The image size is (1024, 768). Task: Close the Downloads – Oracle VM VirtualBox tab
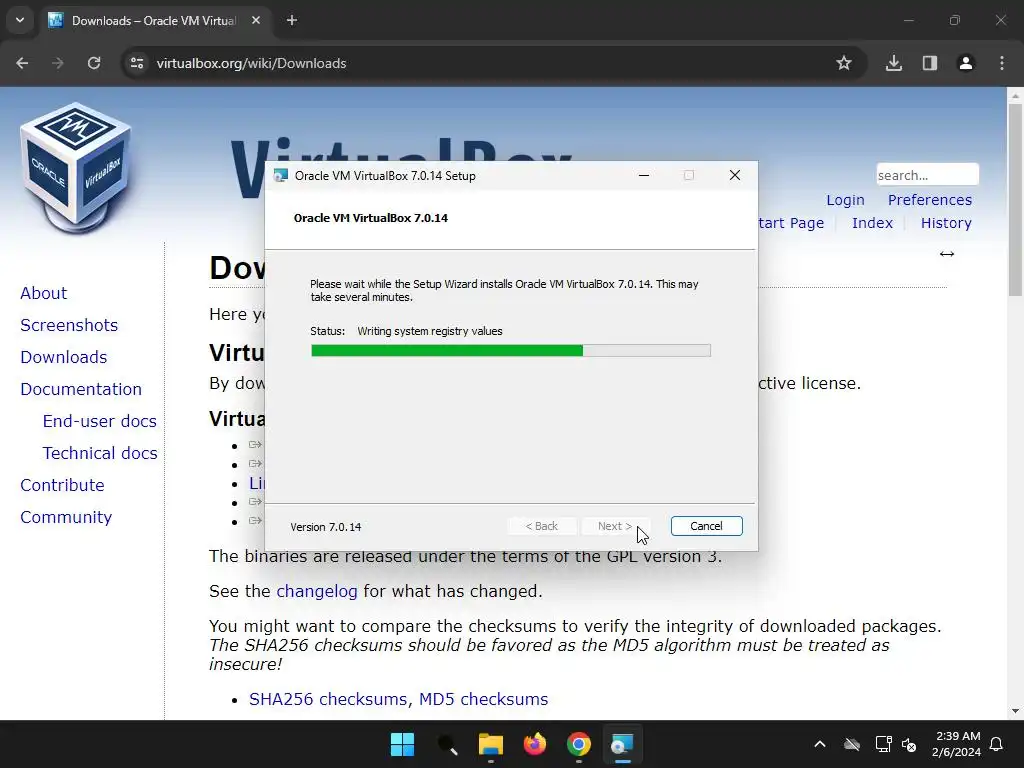point(256,20)
